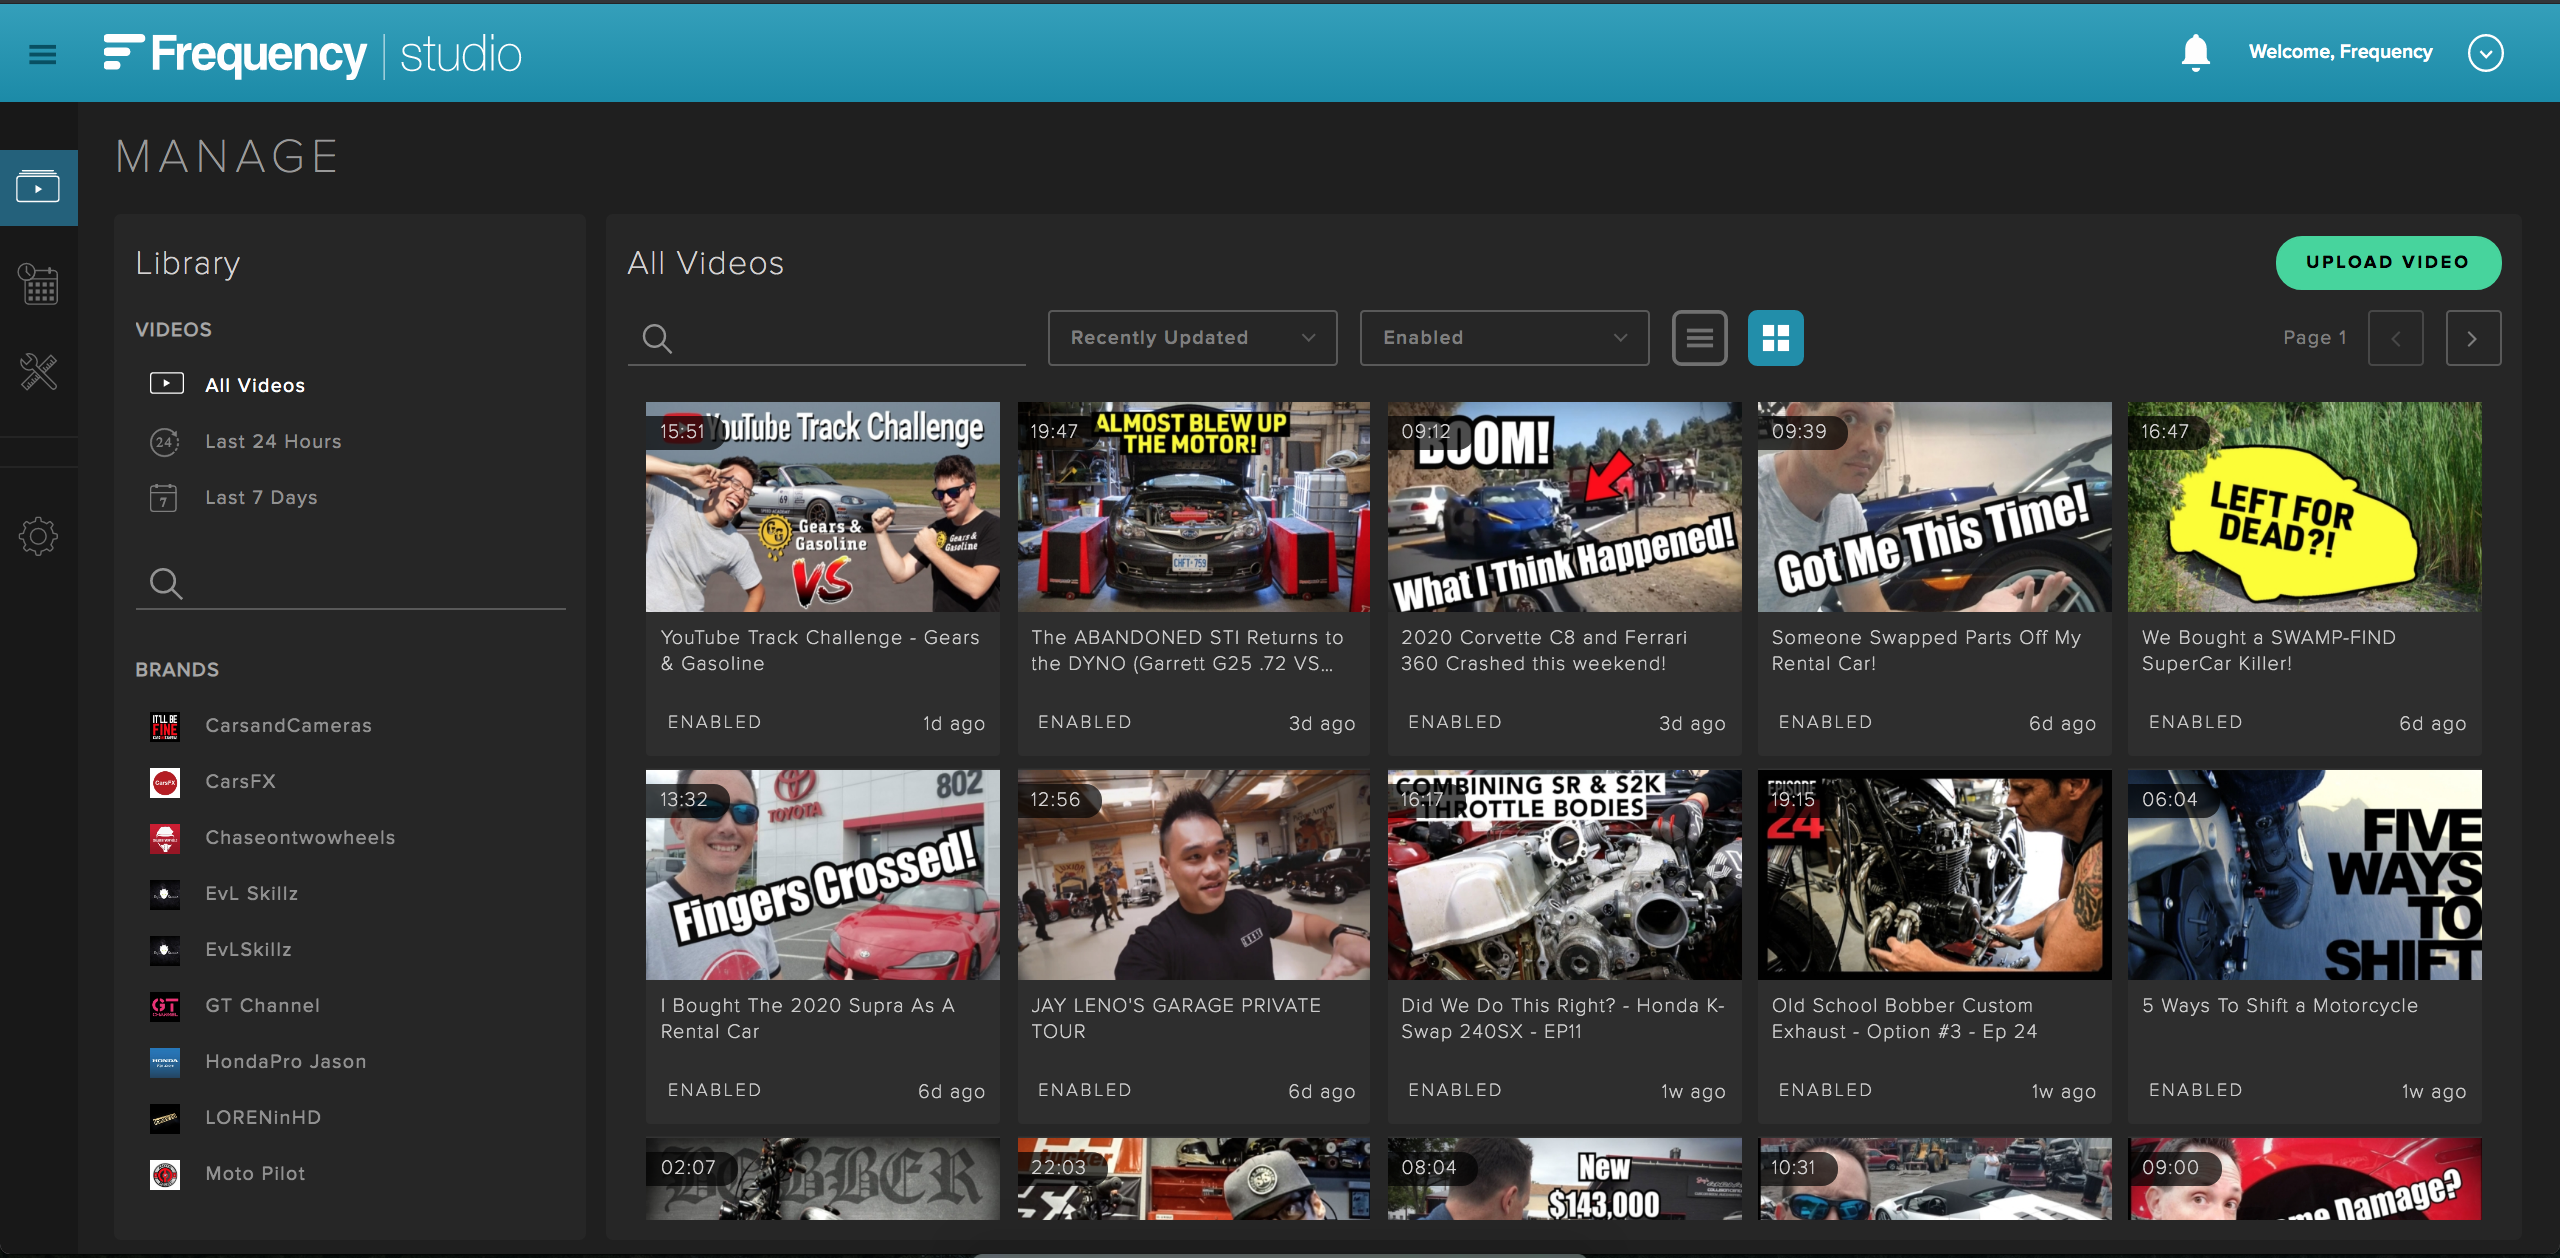
Task: Click title '5 Ways To Shift a Motorcycle'
Action: click(x=2279, y=1005)
